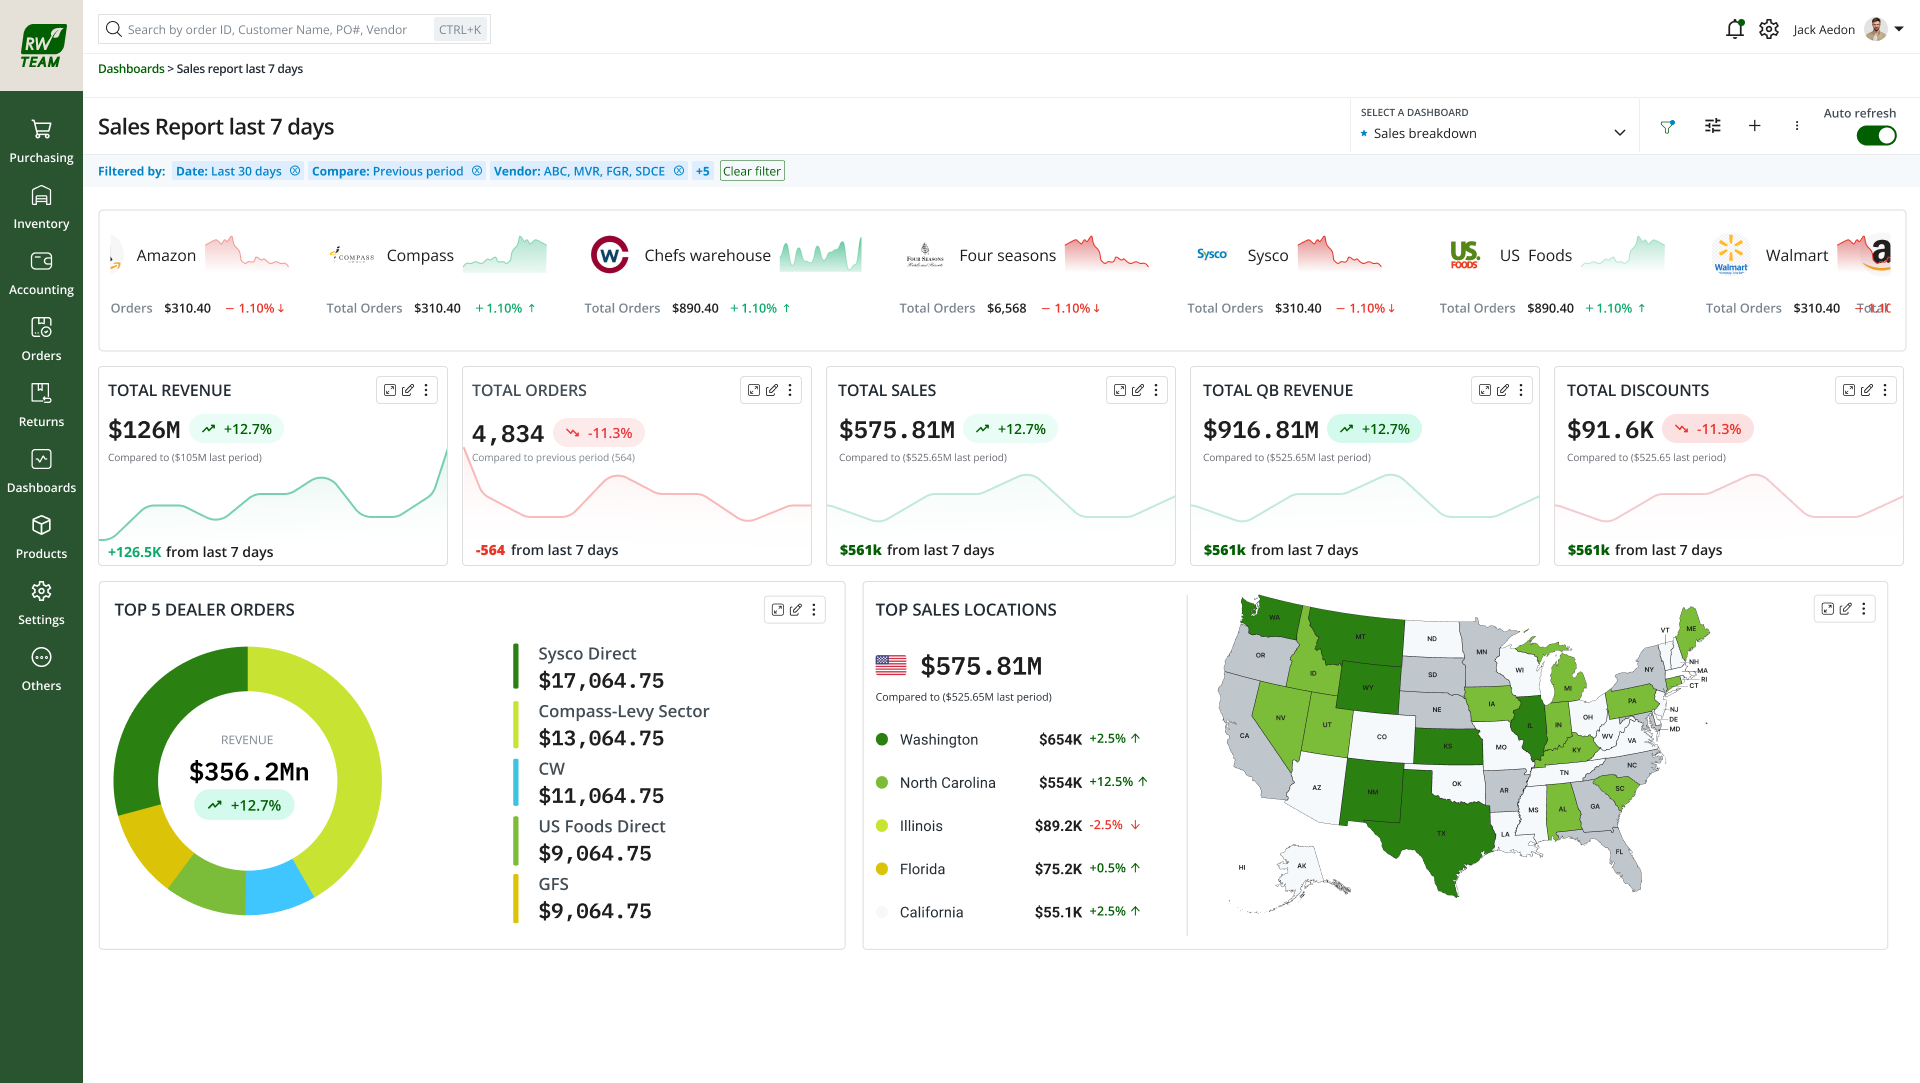The height and width of the screenshot is (1083, 1920).
Task: Open Dashboards in sidebar
Action: [x=41, y=471]
